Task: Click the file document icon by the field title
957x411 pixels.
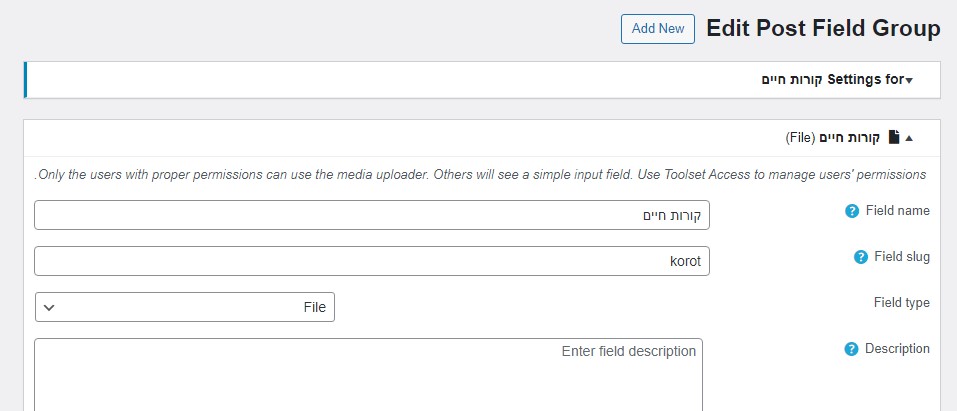Action: point(894,137)
